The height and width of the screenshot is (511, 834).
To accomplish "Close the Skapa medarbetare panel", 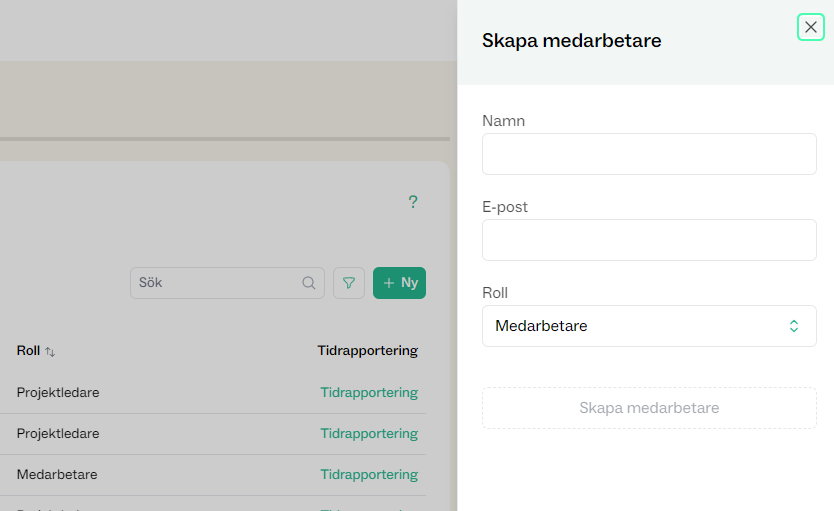I will point(811,27).
